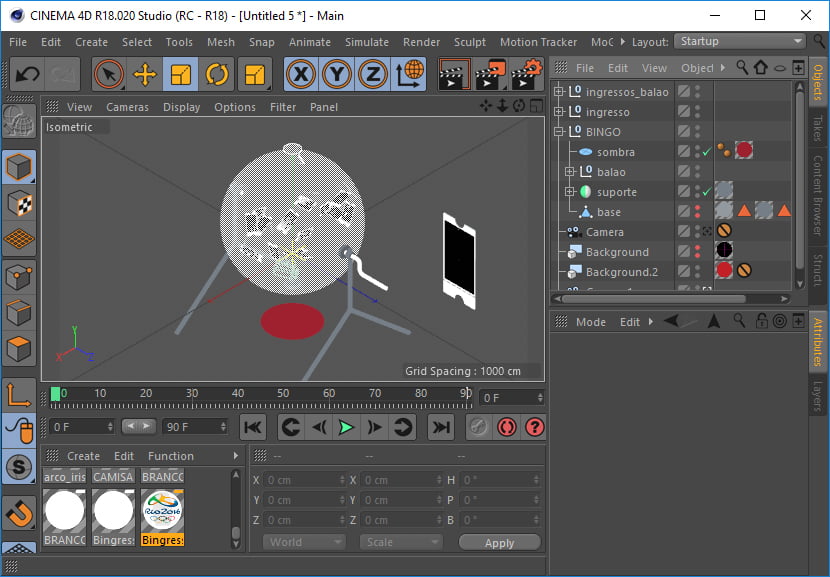The image size is (830, 577).
Task: Click the Make Editable icon in left sidebar
Action: [x=20, y=121]
